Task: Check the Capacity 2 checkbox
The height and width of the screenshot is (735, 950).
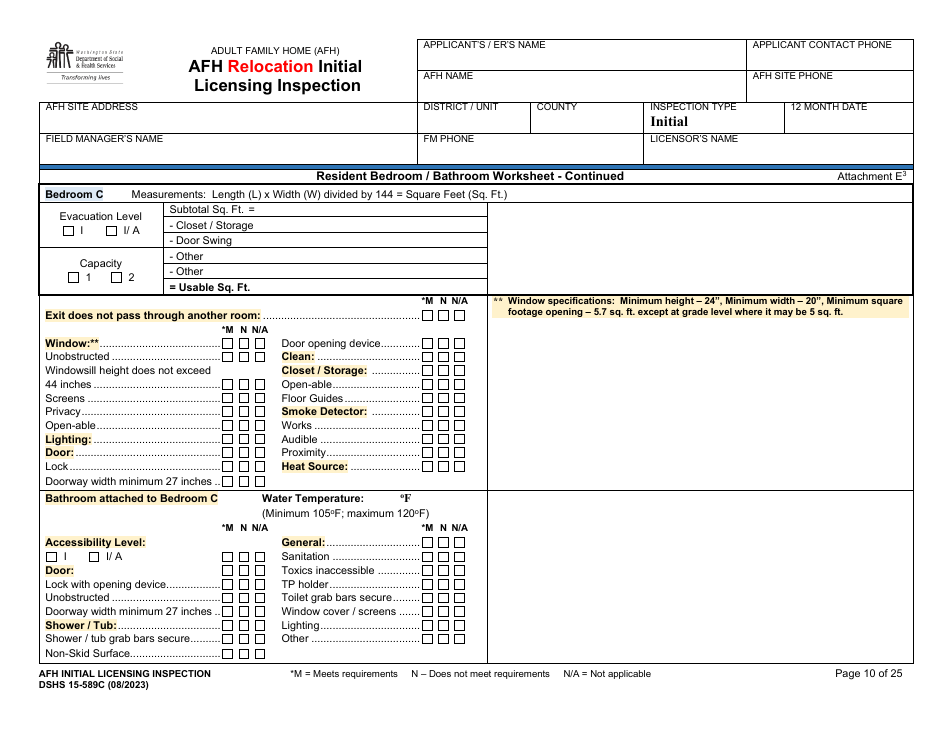Action: [x=118, y=277]
